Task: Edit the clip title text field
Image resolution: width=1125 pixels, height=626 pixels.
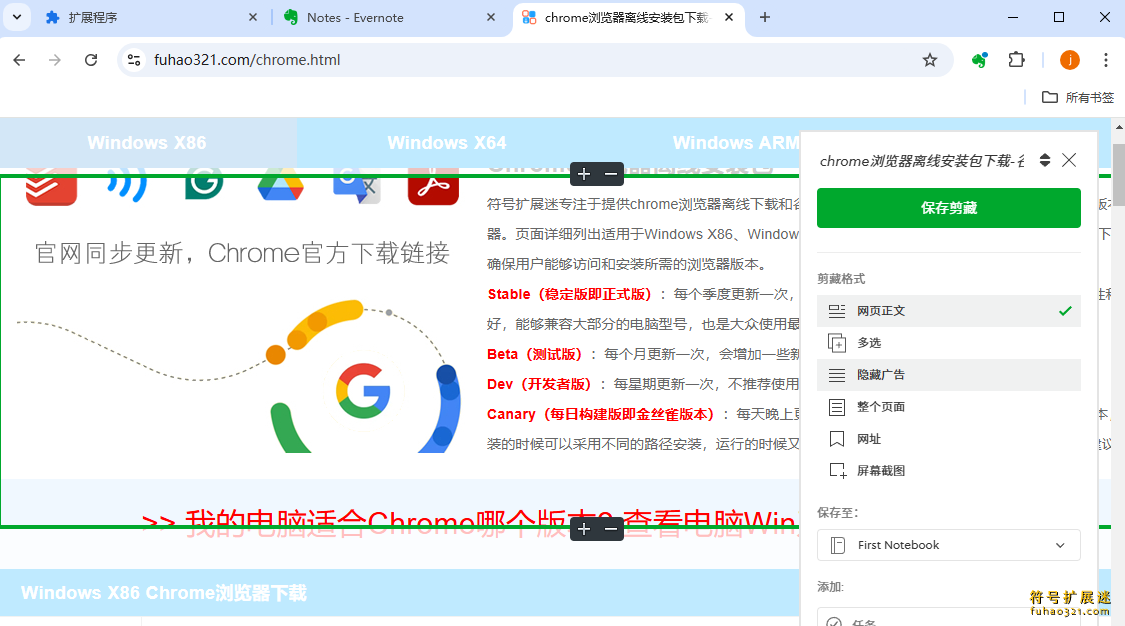Action: (x=923, y=161)
